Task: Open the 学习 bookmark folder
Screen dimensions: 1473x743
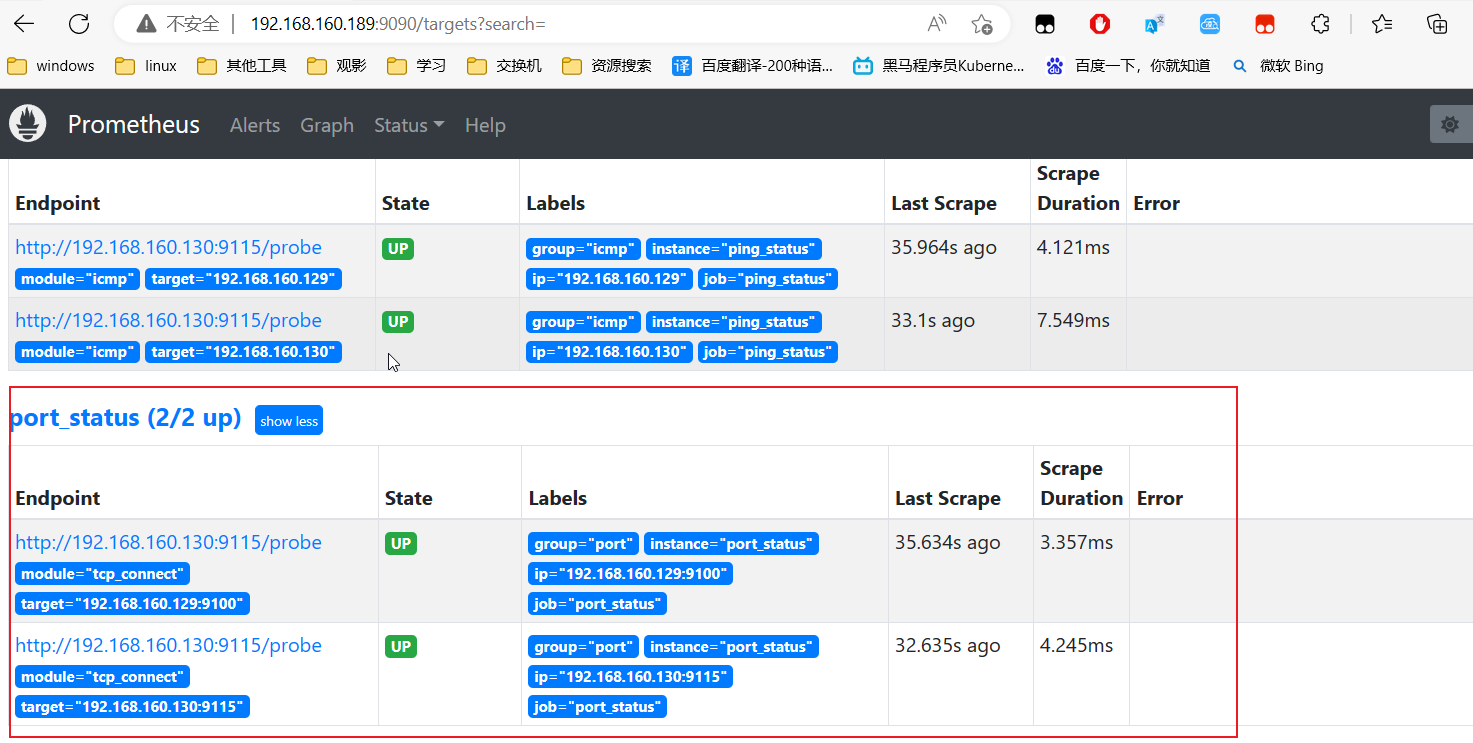Action: (x=417, y=66)
